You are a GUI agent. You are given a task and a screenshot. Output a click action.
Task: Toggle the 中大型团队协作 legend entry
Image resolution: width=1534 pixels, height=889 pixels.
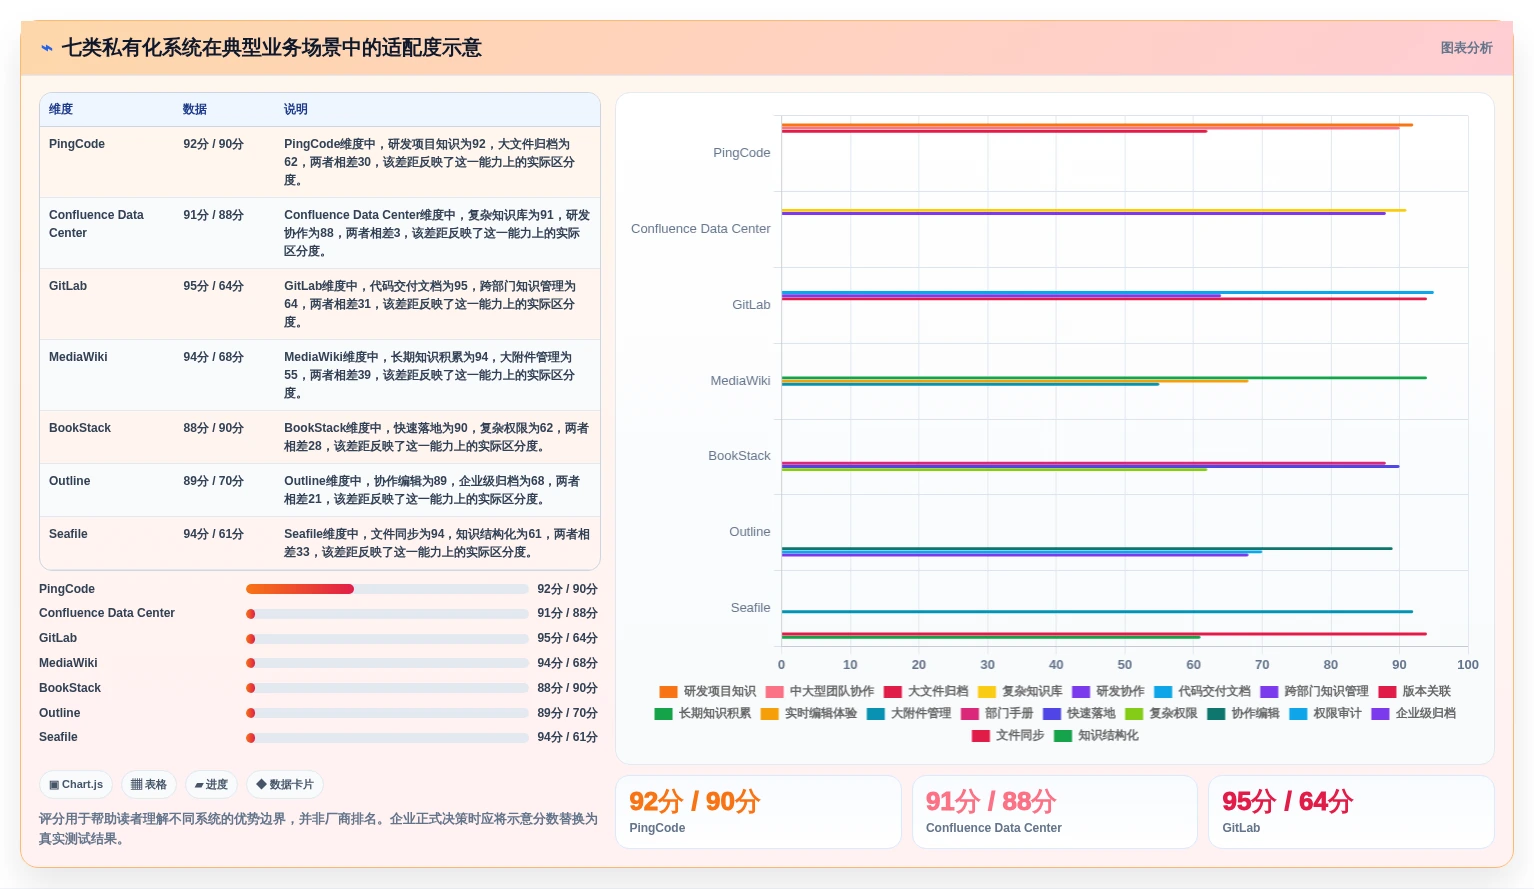pyautogui.click(x=820, y=691)
